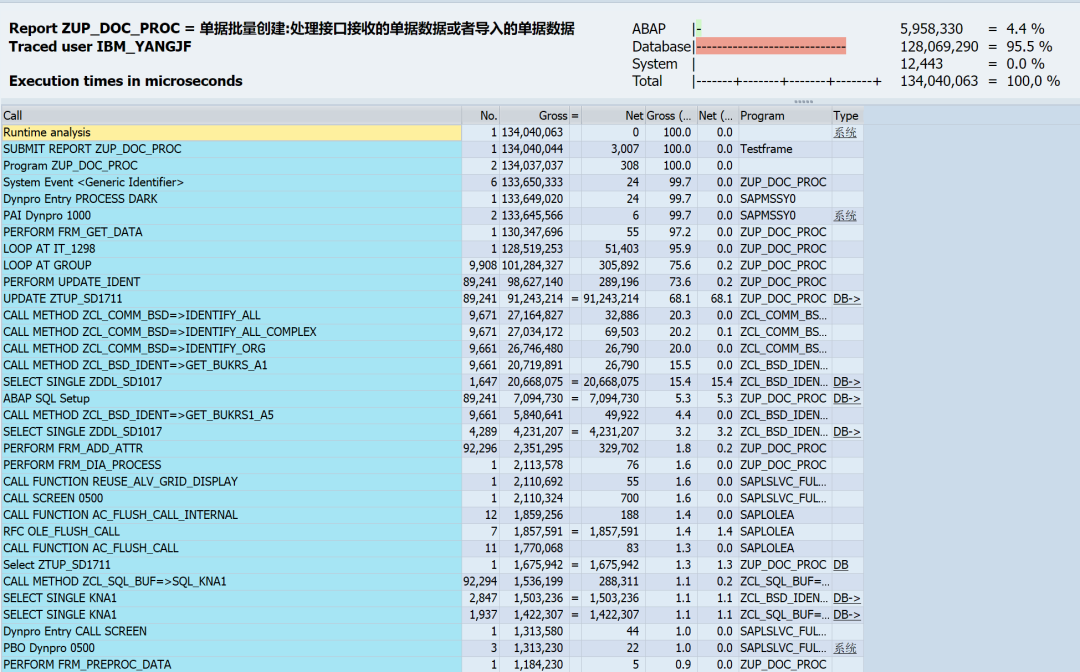Click Execution times in microseconds label
The height and width of the screenshot is (672, 1080).
[125, 81]
